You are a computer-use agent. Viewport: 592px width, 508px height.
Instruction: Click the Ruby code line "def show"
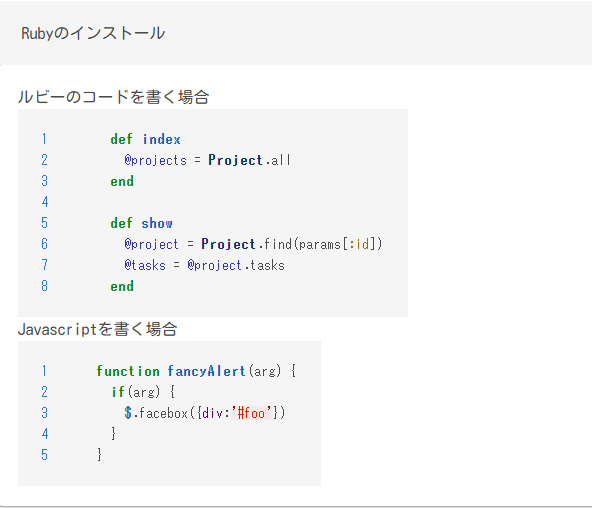[141, 223]
